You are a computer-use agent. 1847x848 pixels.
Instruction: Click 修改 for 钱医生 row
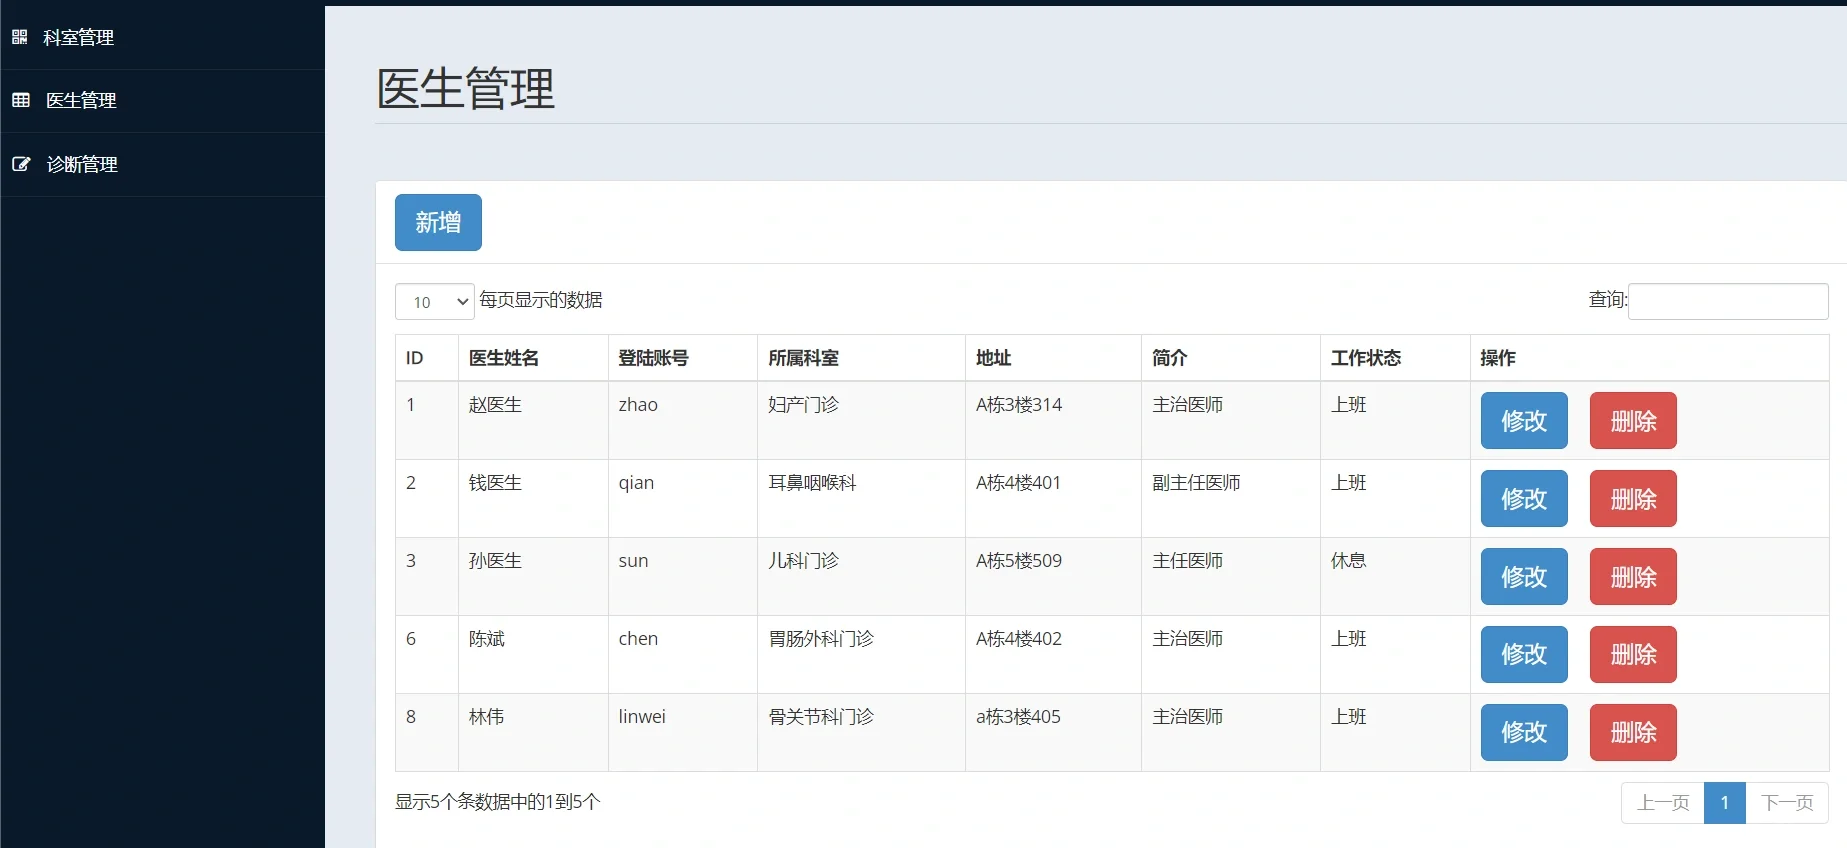[x=1524, y=499]
